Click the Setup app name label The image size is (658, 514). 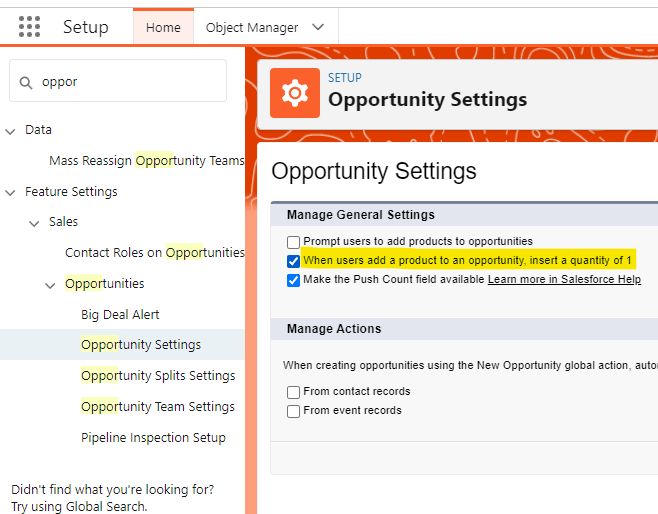(86, 27)
